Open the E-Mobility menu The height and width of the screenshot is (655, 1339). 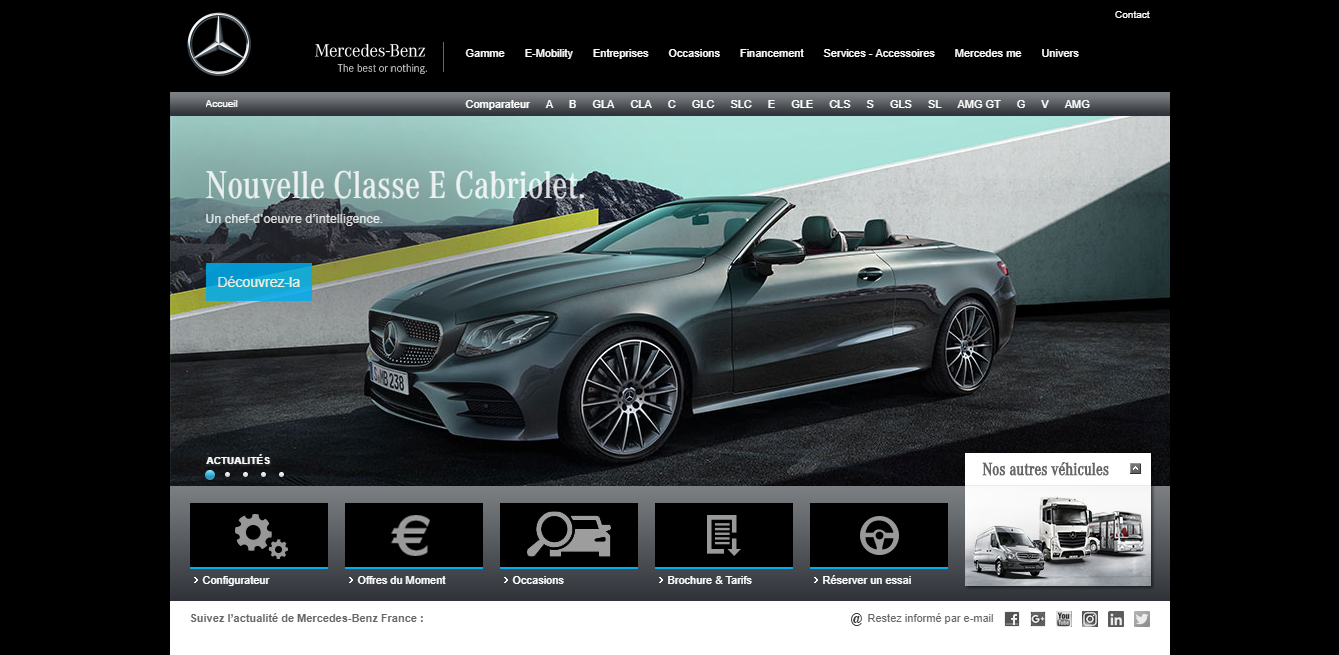pos(549,53)
